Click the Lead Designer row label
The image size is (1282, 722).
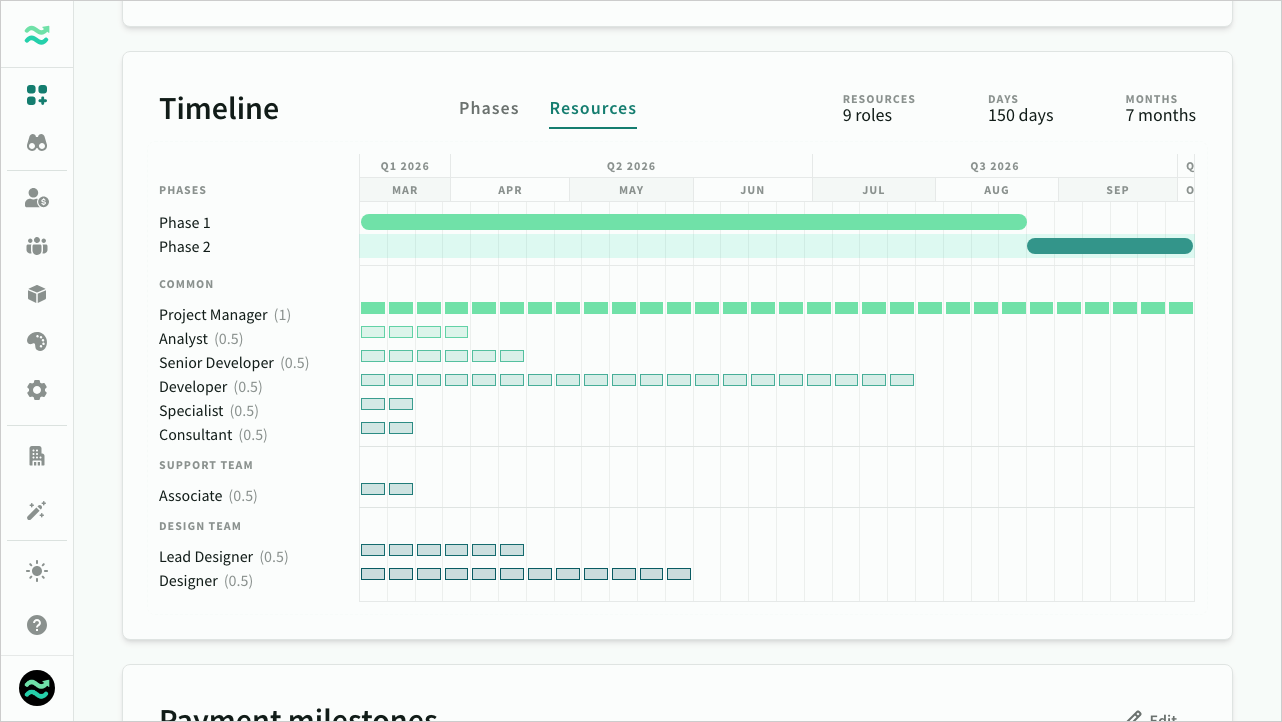pyautogui.click(x=206, y=557)
